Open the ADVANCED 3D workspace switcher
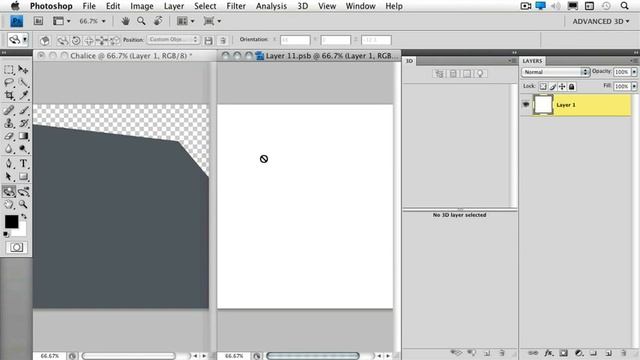640x360 pixels. (601, 21)
